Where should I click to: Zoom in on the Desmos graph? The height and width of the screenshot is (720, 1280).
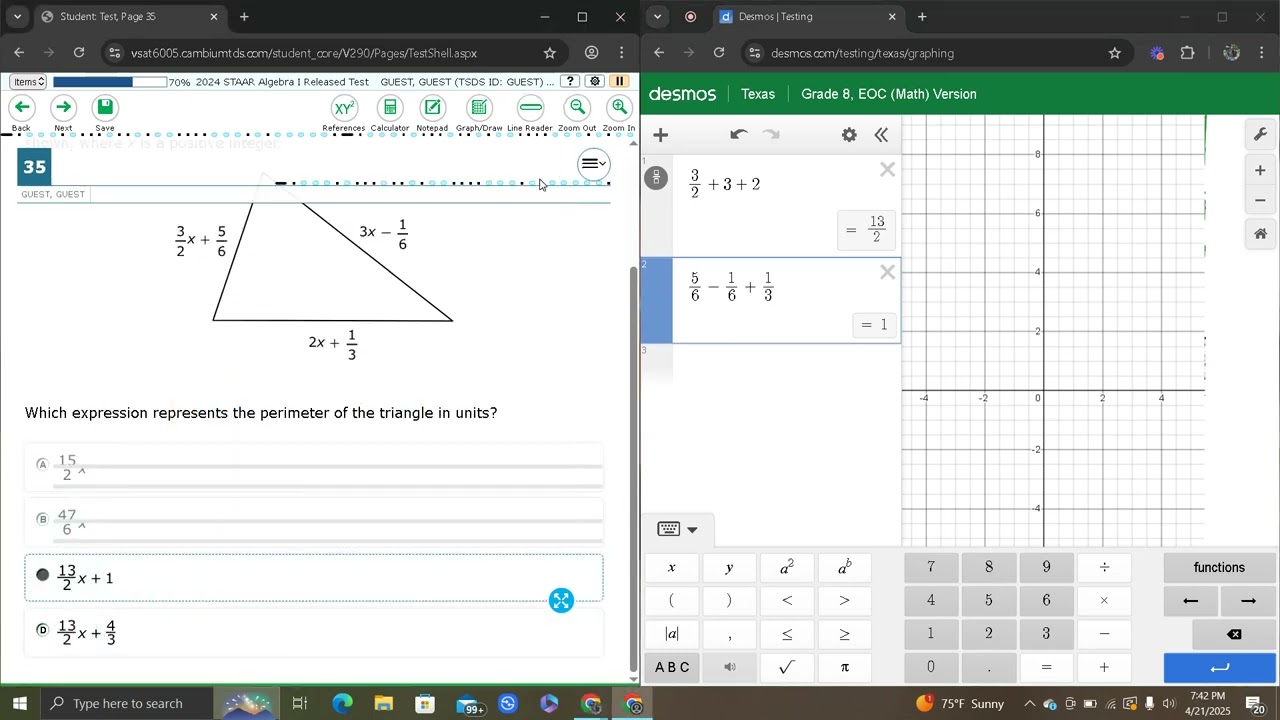1260,171
